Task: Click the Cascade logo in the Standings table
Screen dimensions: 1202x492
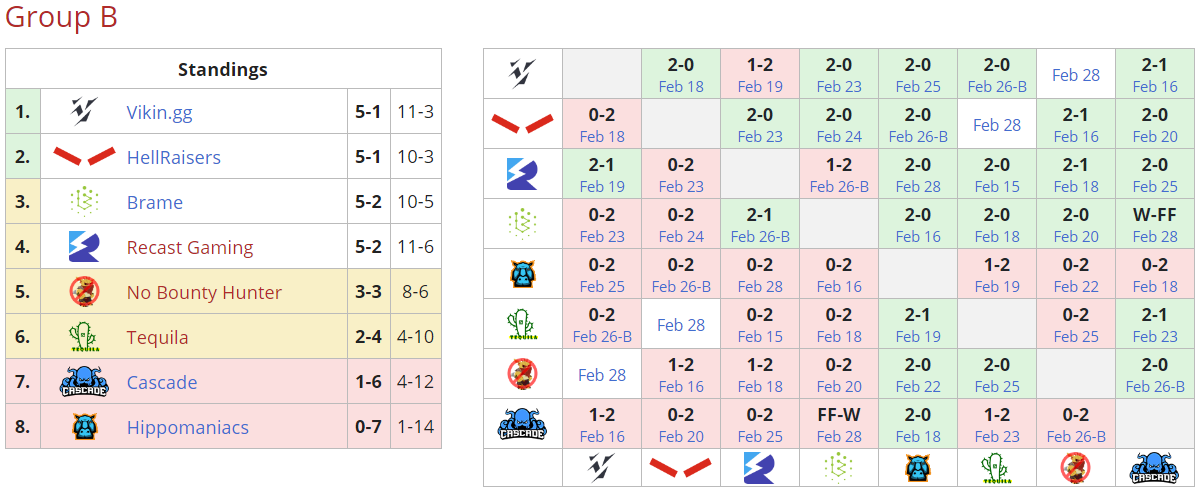Action: point(84,382)
